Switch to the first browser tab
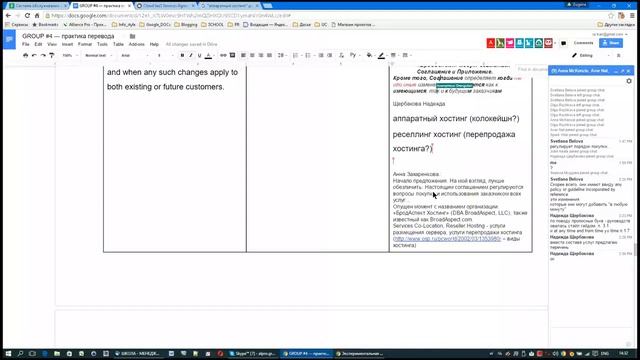 pyautogui.click(x=37, y=6)
